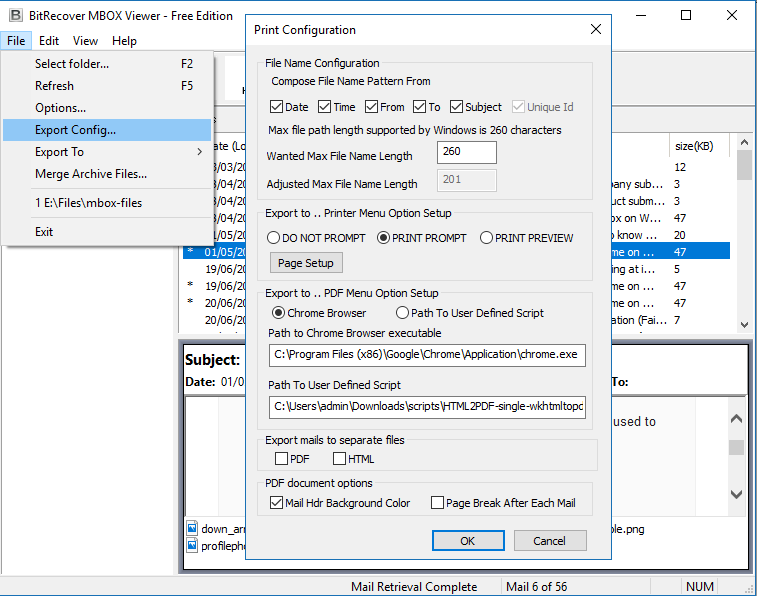This screenshot has height=596, width=757.
Task: Click mail list scrollbar down arrow
Action: tap(744, 325)
